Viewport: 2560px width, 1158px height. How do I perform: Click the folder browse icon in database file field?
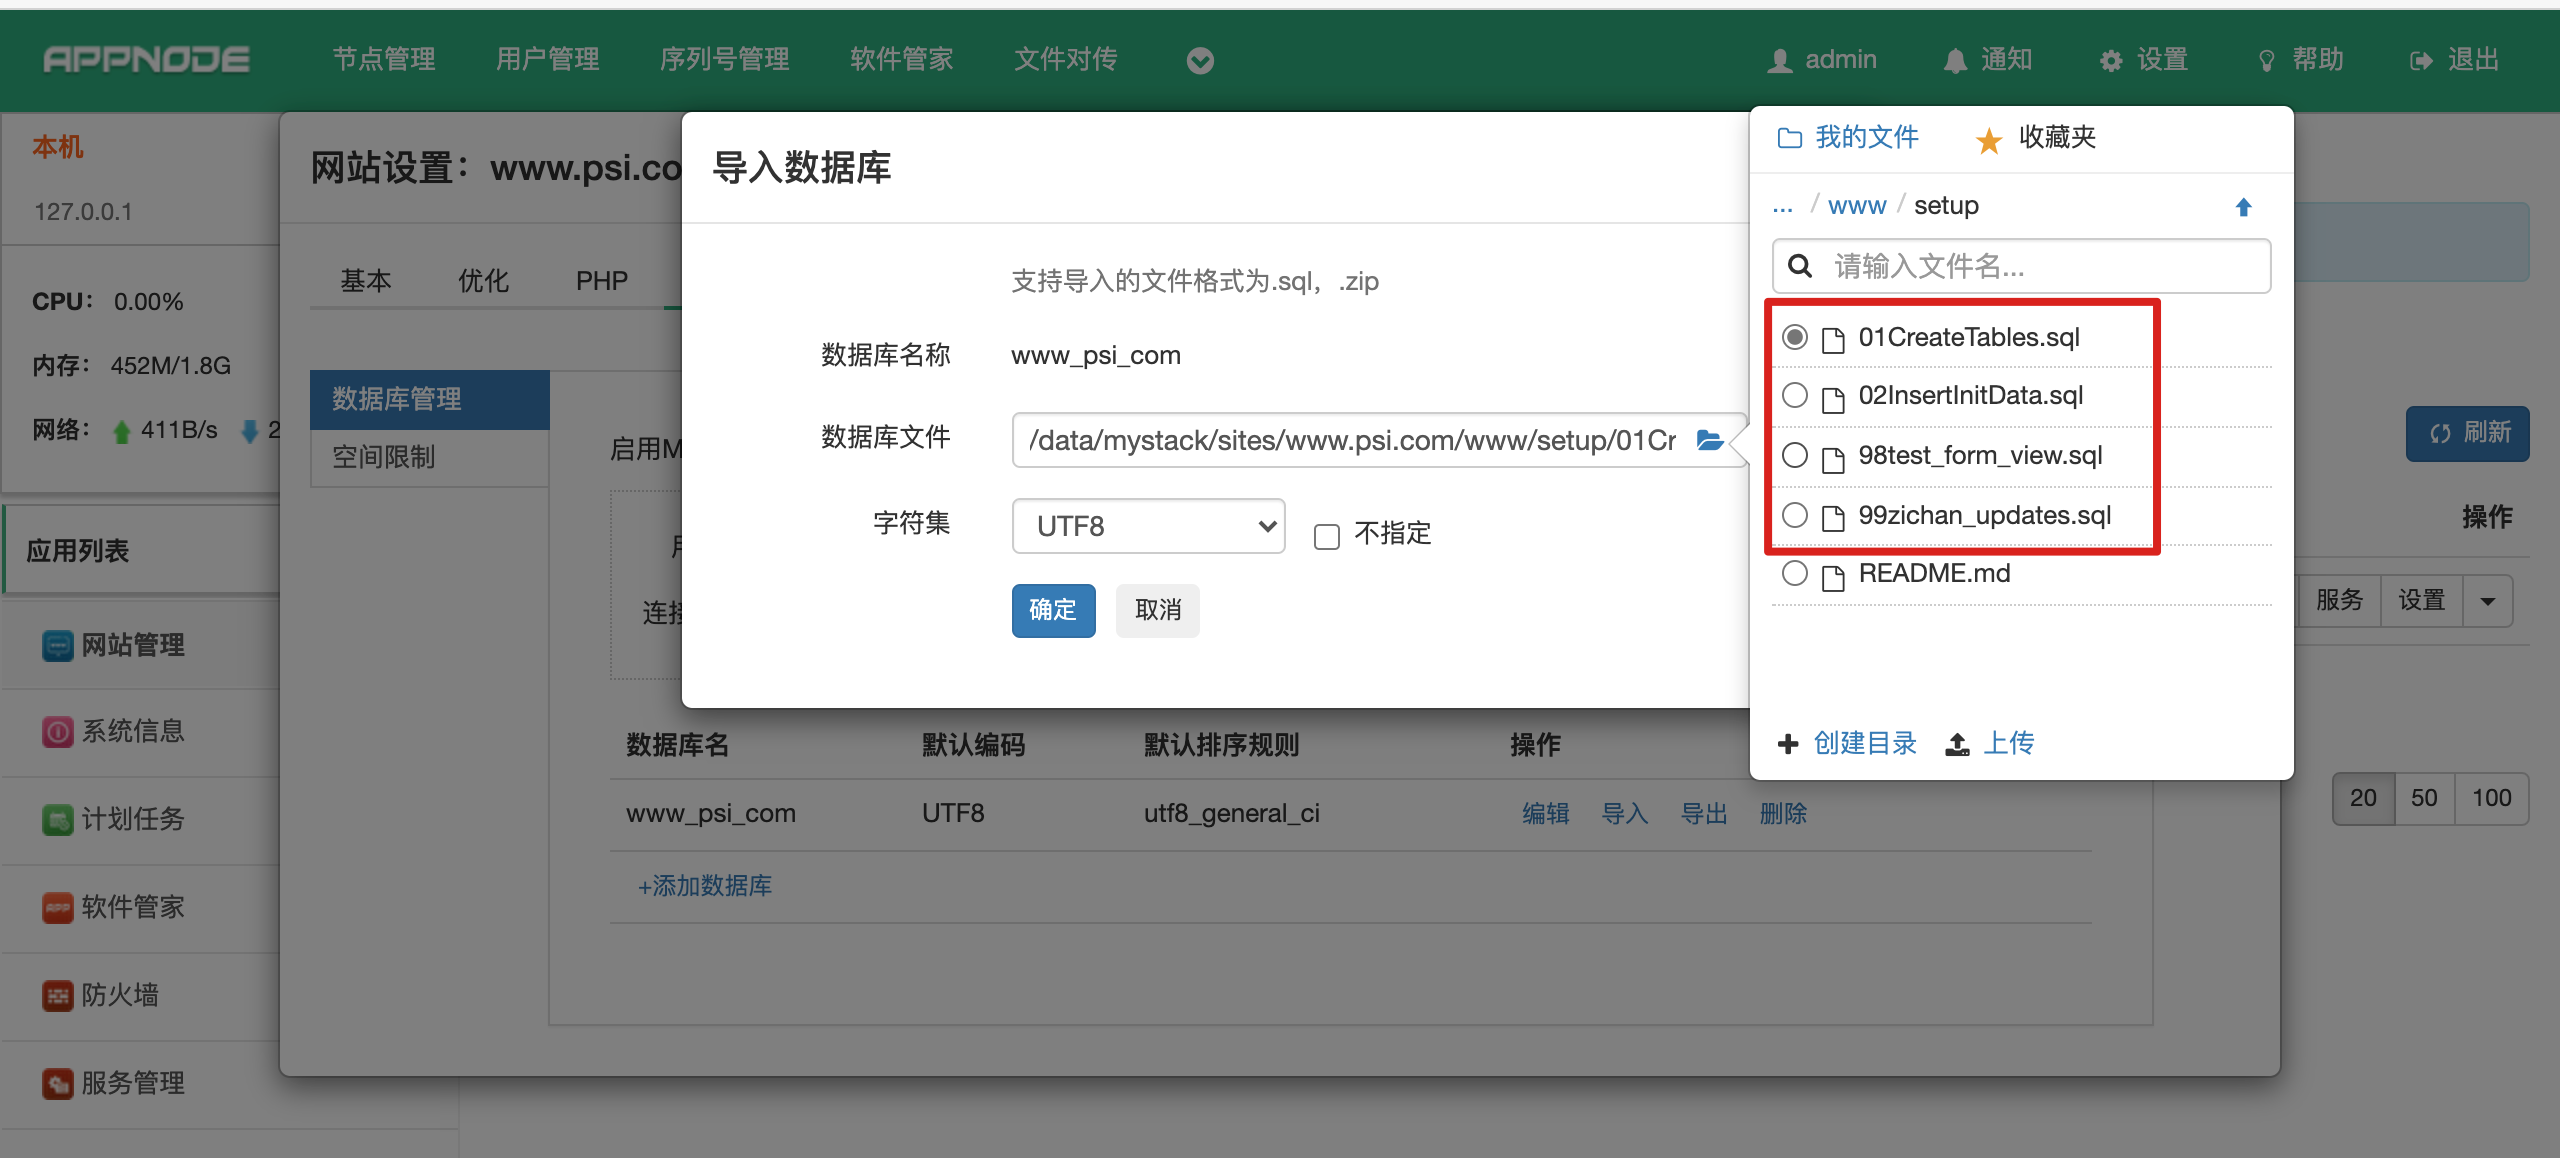tap(1709, 440)
